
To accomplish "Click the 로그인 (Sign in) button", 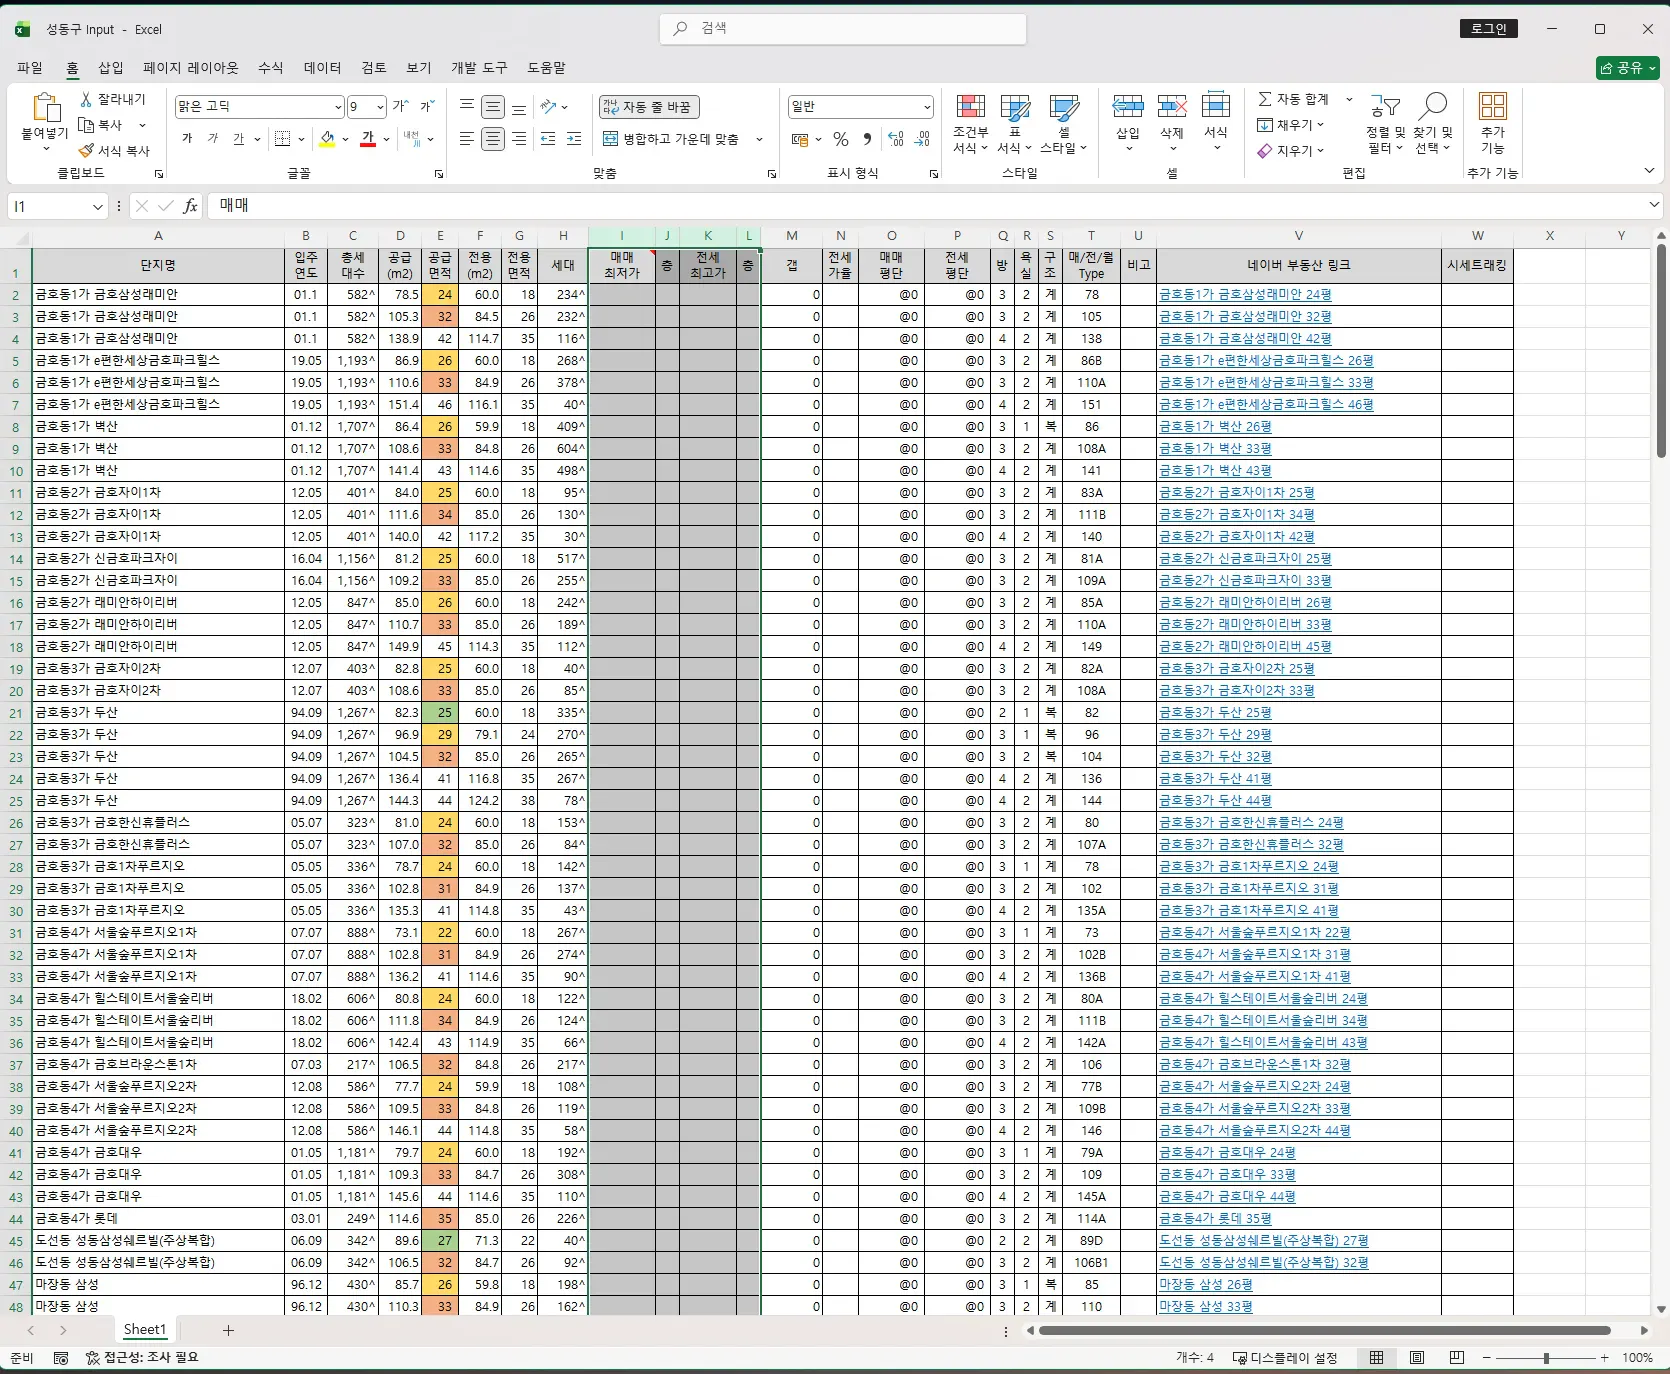I will tap(1489, 29).
